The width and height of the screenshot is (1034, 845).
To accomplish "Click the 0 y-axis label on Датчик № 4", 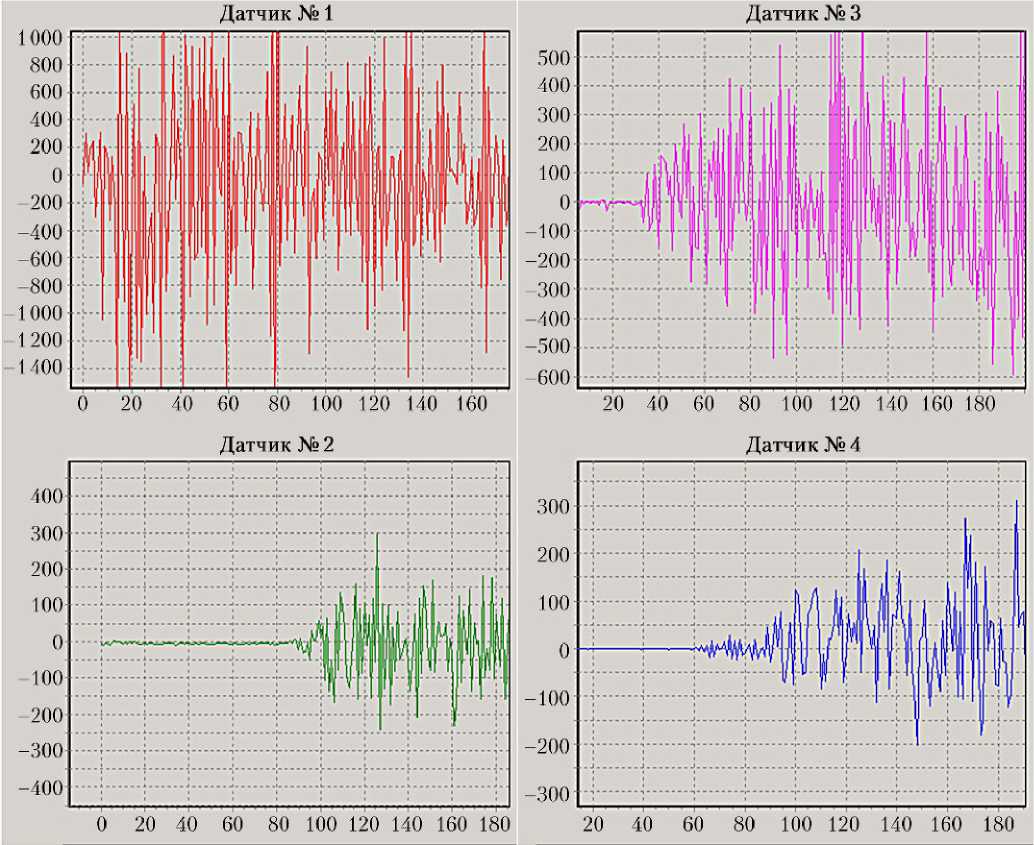I will 564,650.
